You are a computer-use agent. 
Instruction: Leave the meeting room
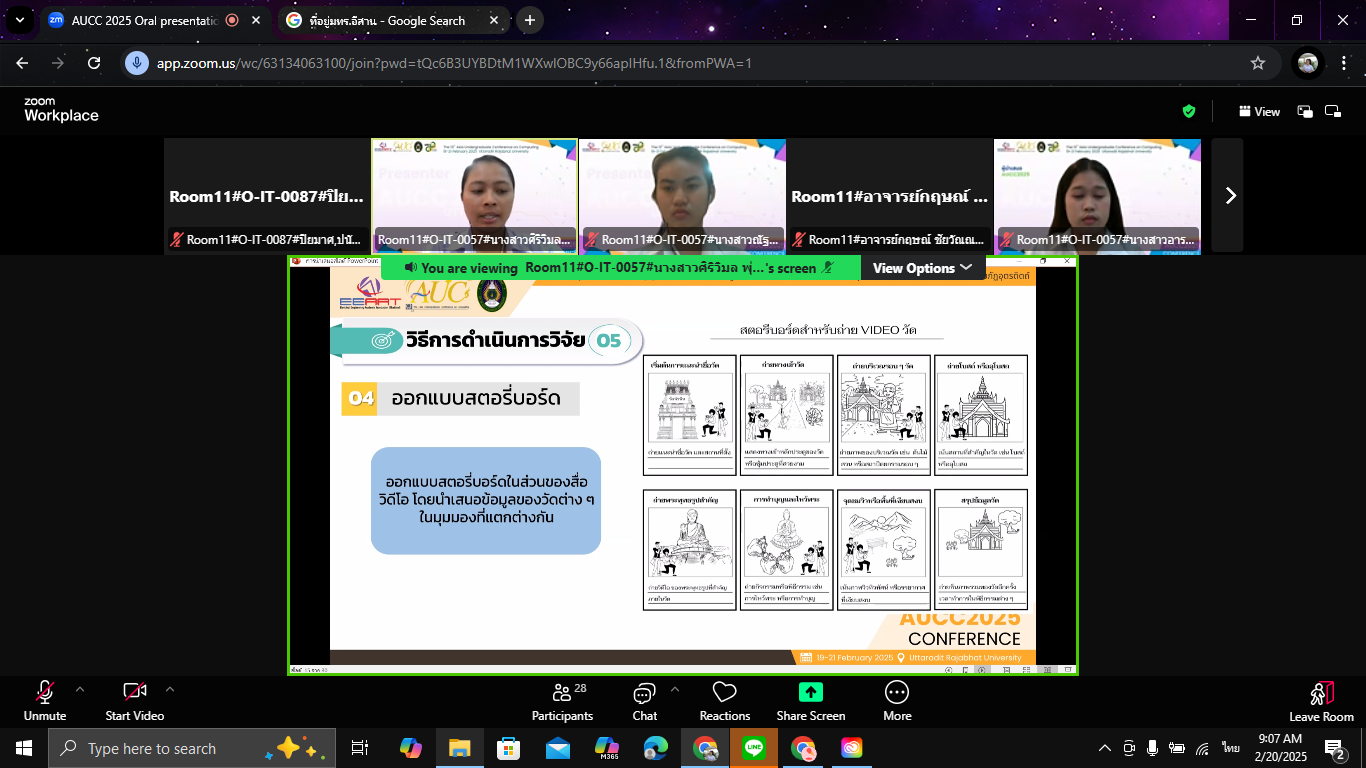(1321, 700)
